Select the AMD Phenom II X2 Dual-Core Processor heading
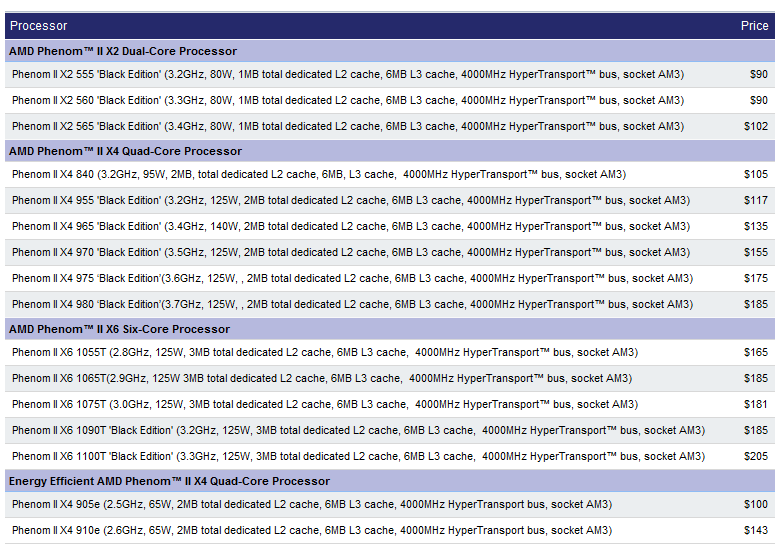 390,51
